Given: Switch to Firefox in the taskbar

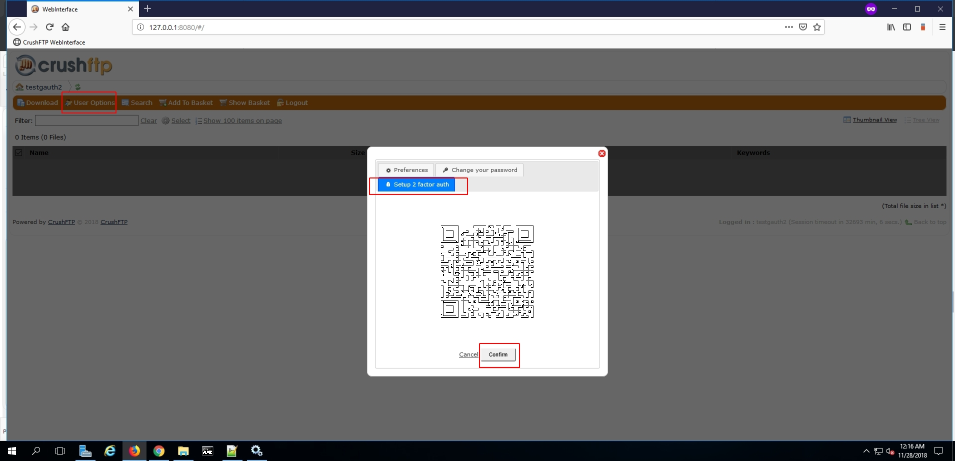Looking at the screenshot, I should [134, 451].
